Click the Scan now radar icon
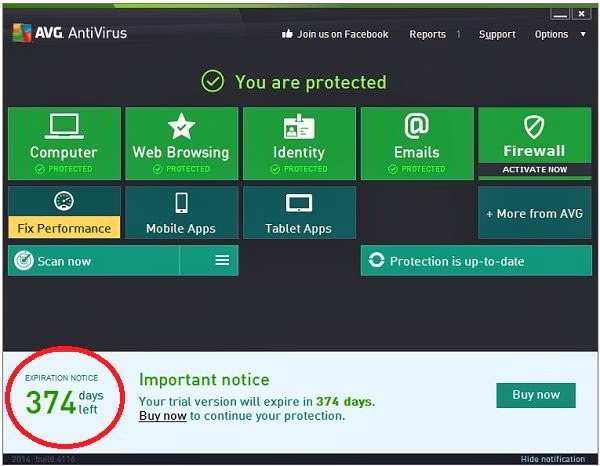Image resolution: width=600 pixels, height=466 pixels. [x=24, y=261]
